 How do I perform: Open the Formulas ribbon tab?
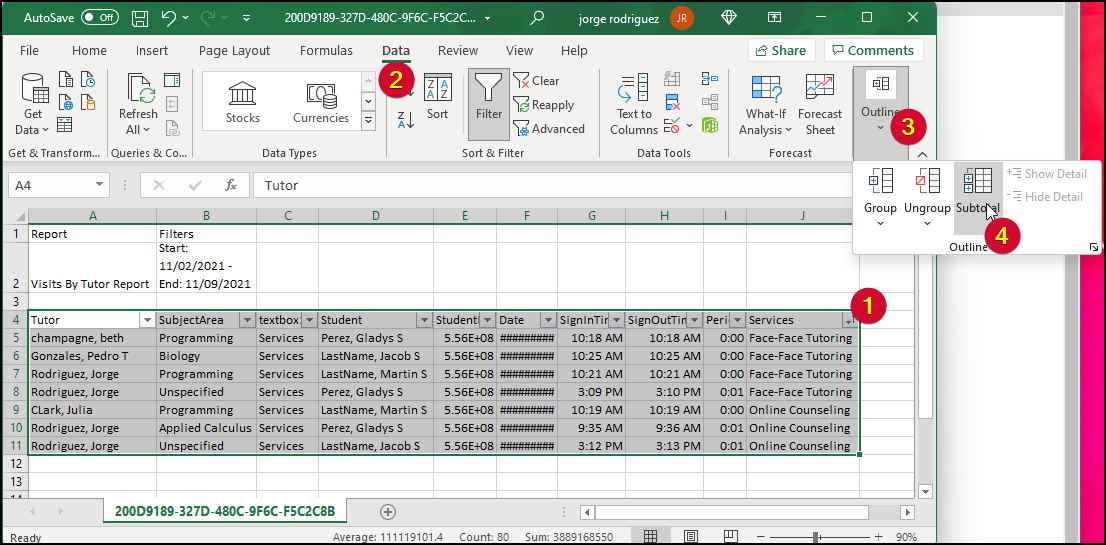point(326,51)
